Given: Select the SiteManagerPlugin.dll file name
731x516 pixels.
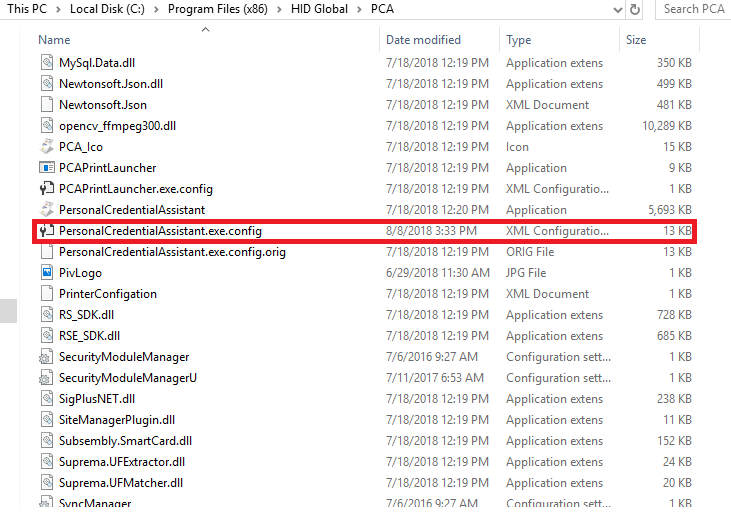Looking at the screenshot, I should [x=117, y=420].
